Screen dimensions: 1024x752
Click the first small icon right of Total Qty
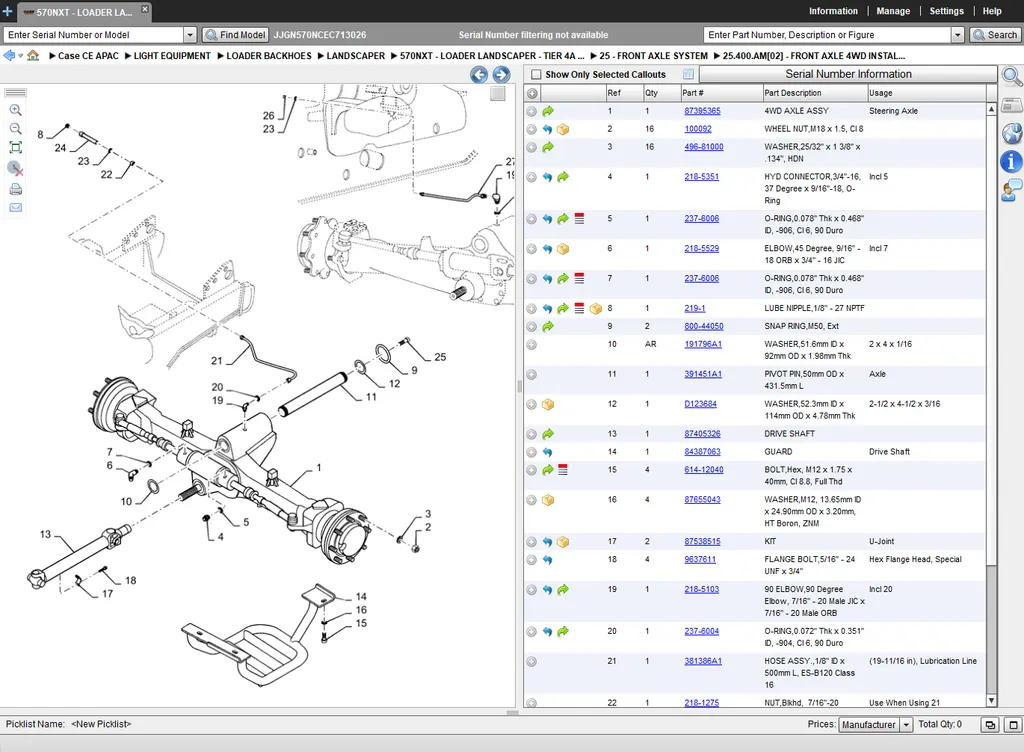pos(991,725)
